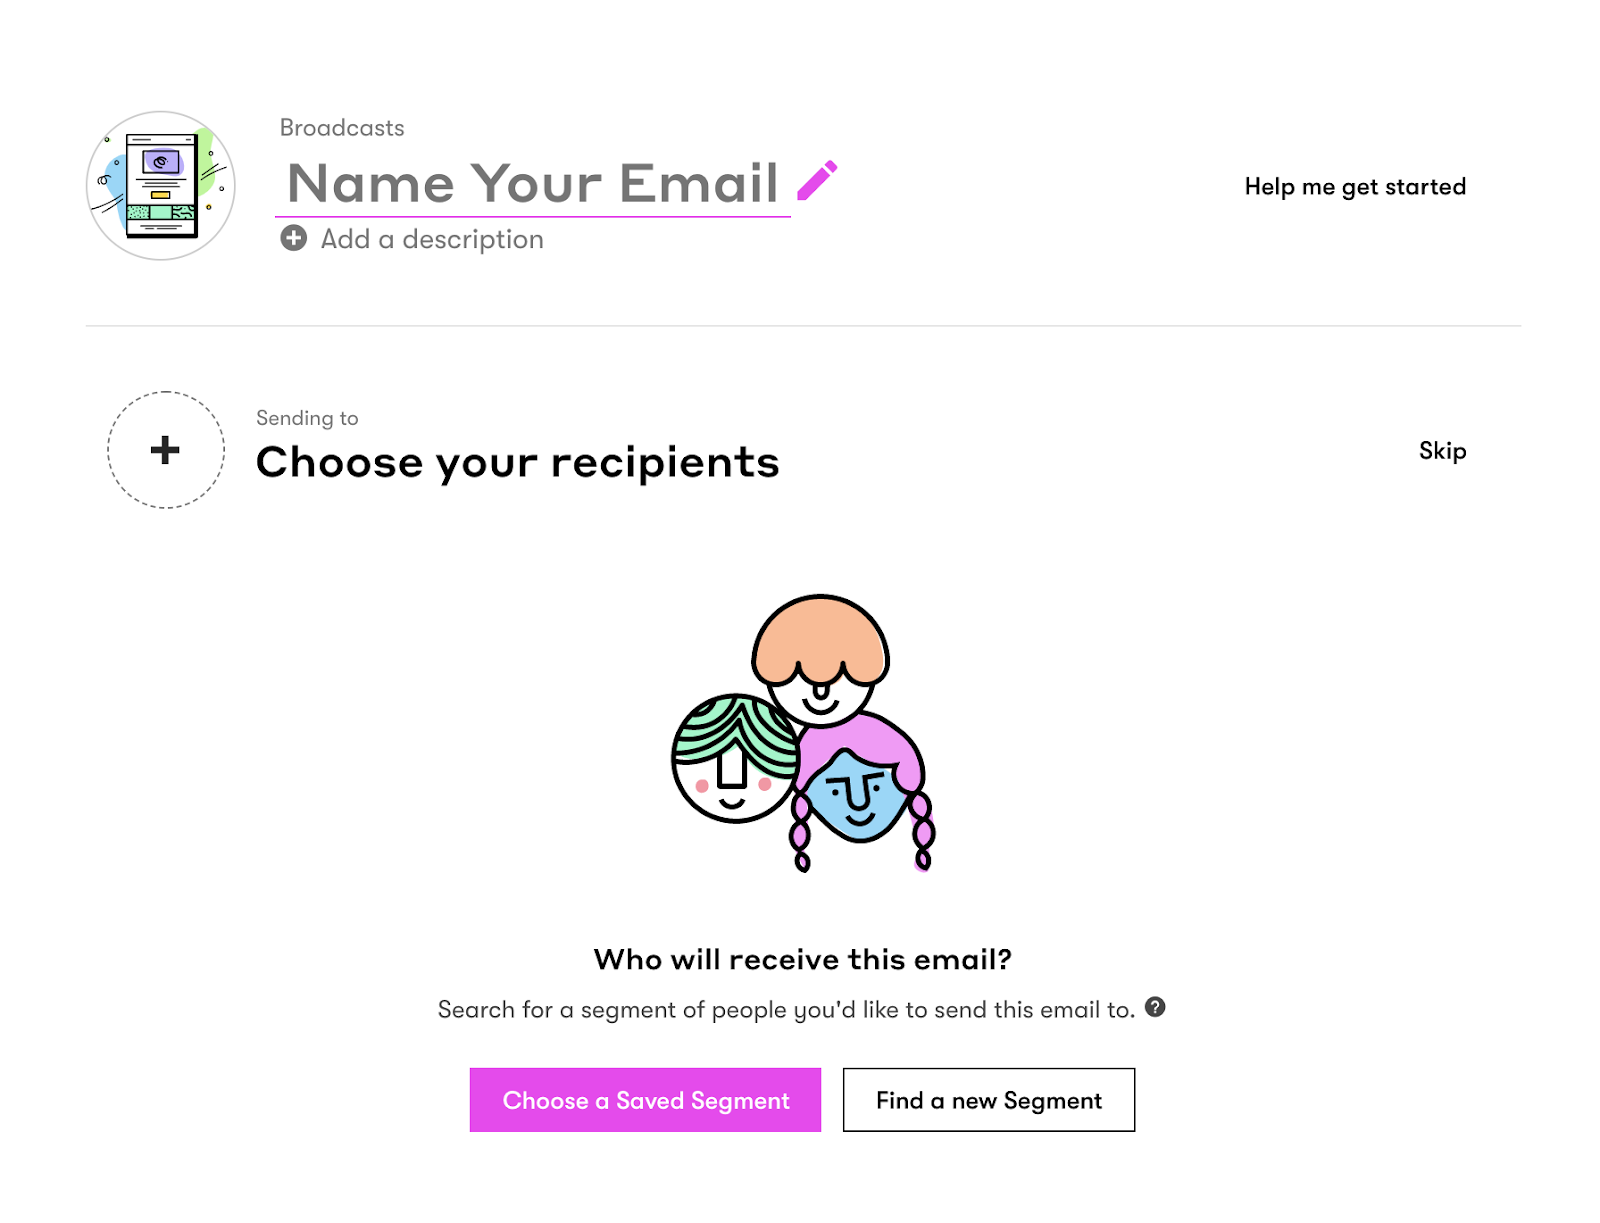Viewport: 1600px width, 1223px height.
Task: Edit the Name Your Email title field
Action: tap(533, 184)
